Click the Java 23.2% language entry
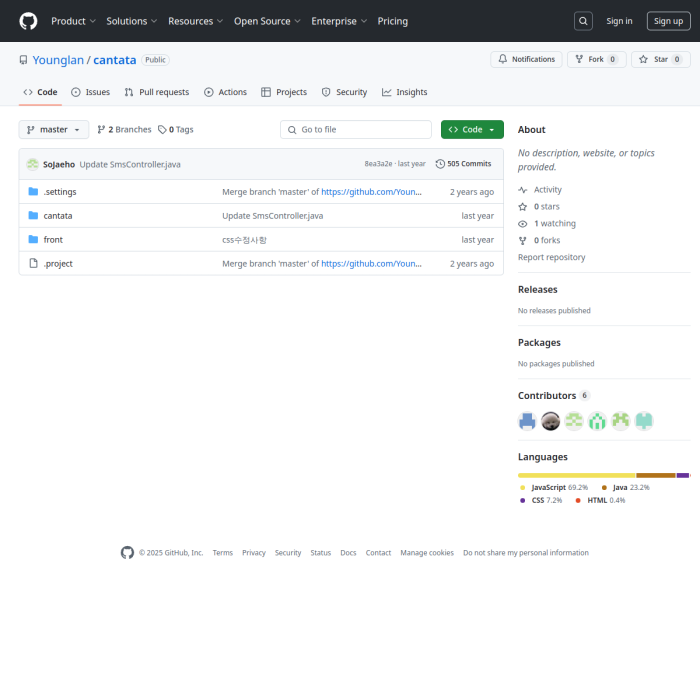The image size is (700, 700). click(x=625, y=488)
